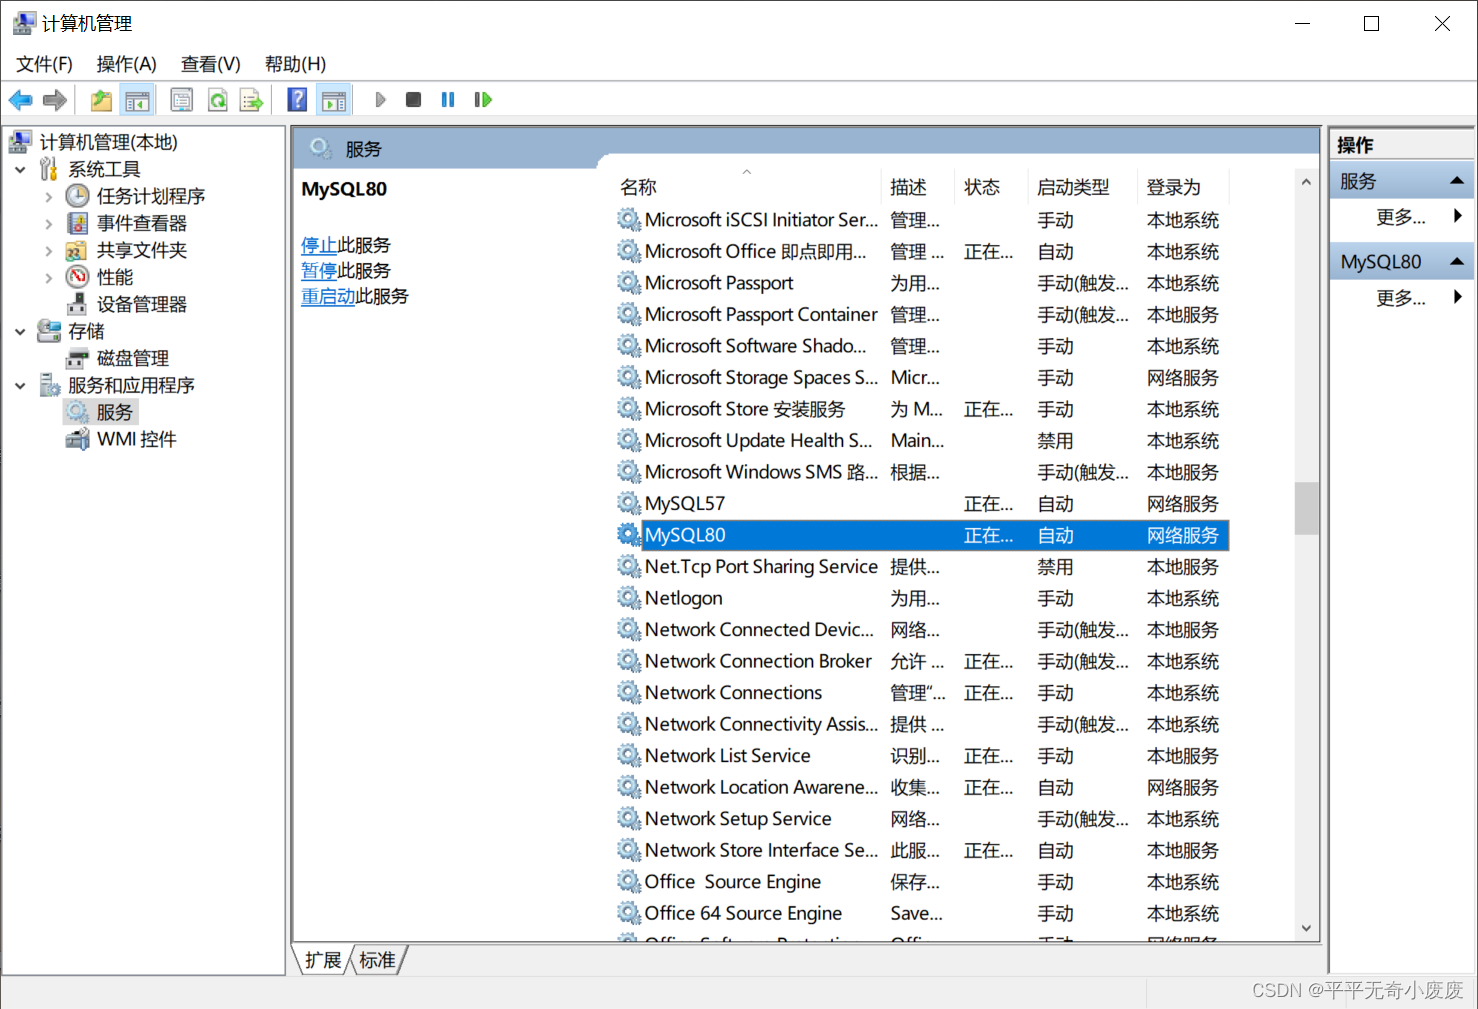
Task: Open the Properties toolbar icon
Action: tap(182, 100)
